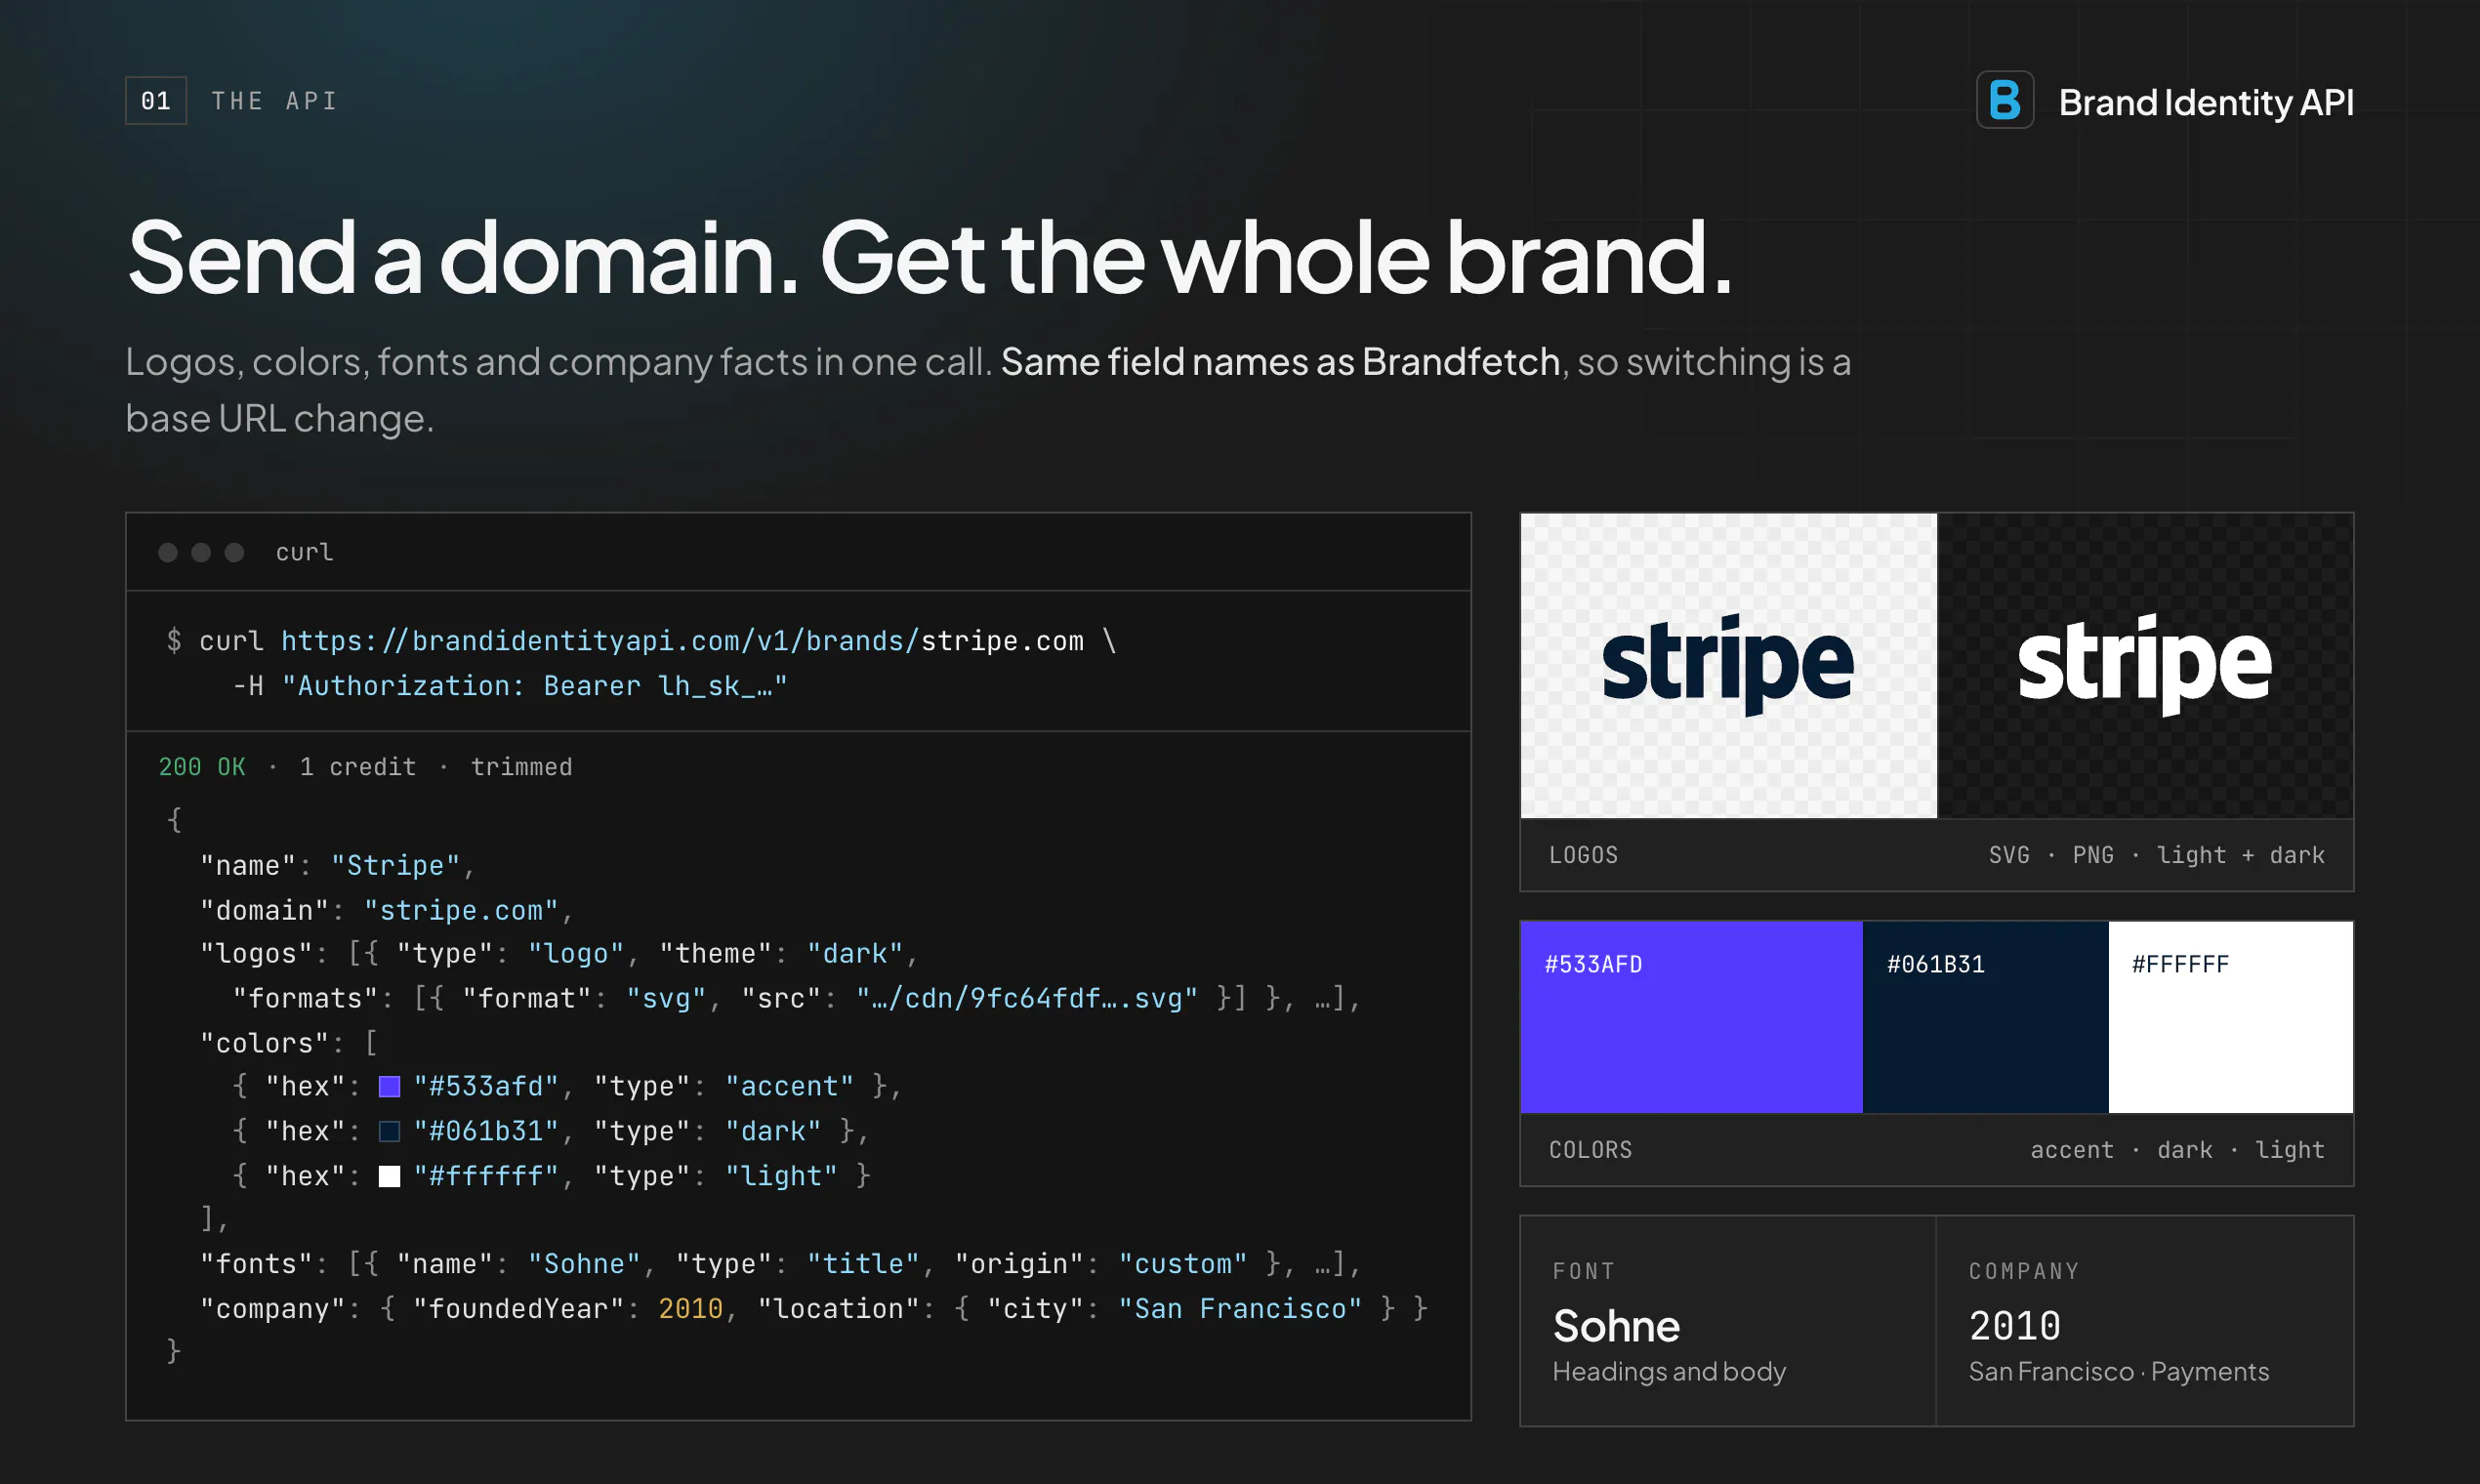Click the small navy swatch beside "#061b31"
The image size is (2480, 1484).
[x=389, y=1131]
